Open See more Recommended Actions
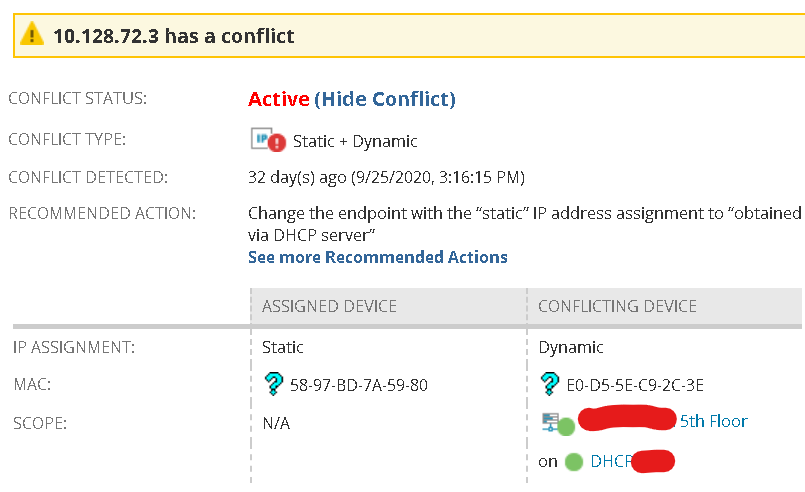Image resolution: width=805 pixels, height=492 pixels. click(x=378, y=257)
